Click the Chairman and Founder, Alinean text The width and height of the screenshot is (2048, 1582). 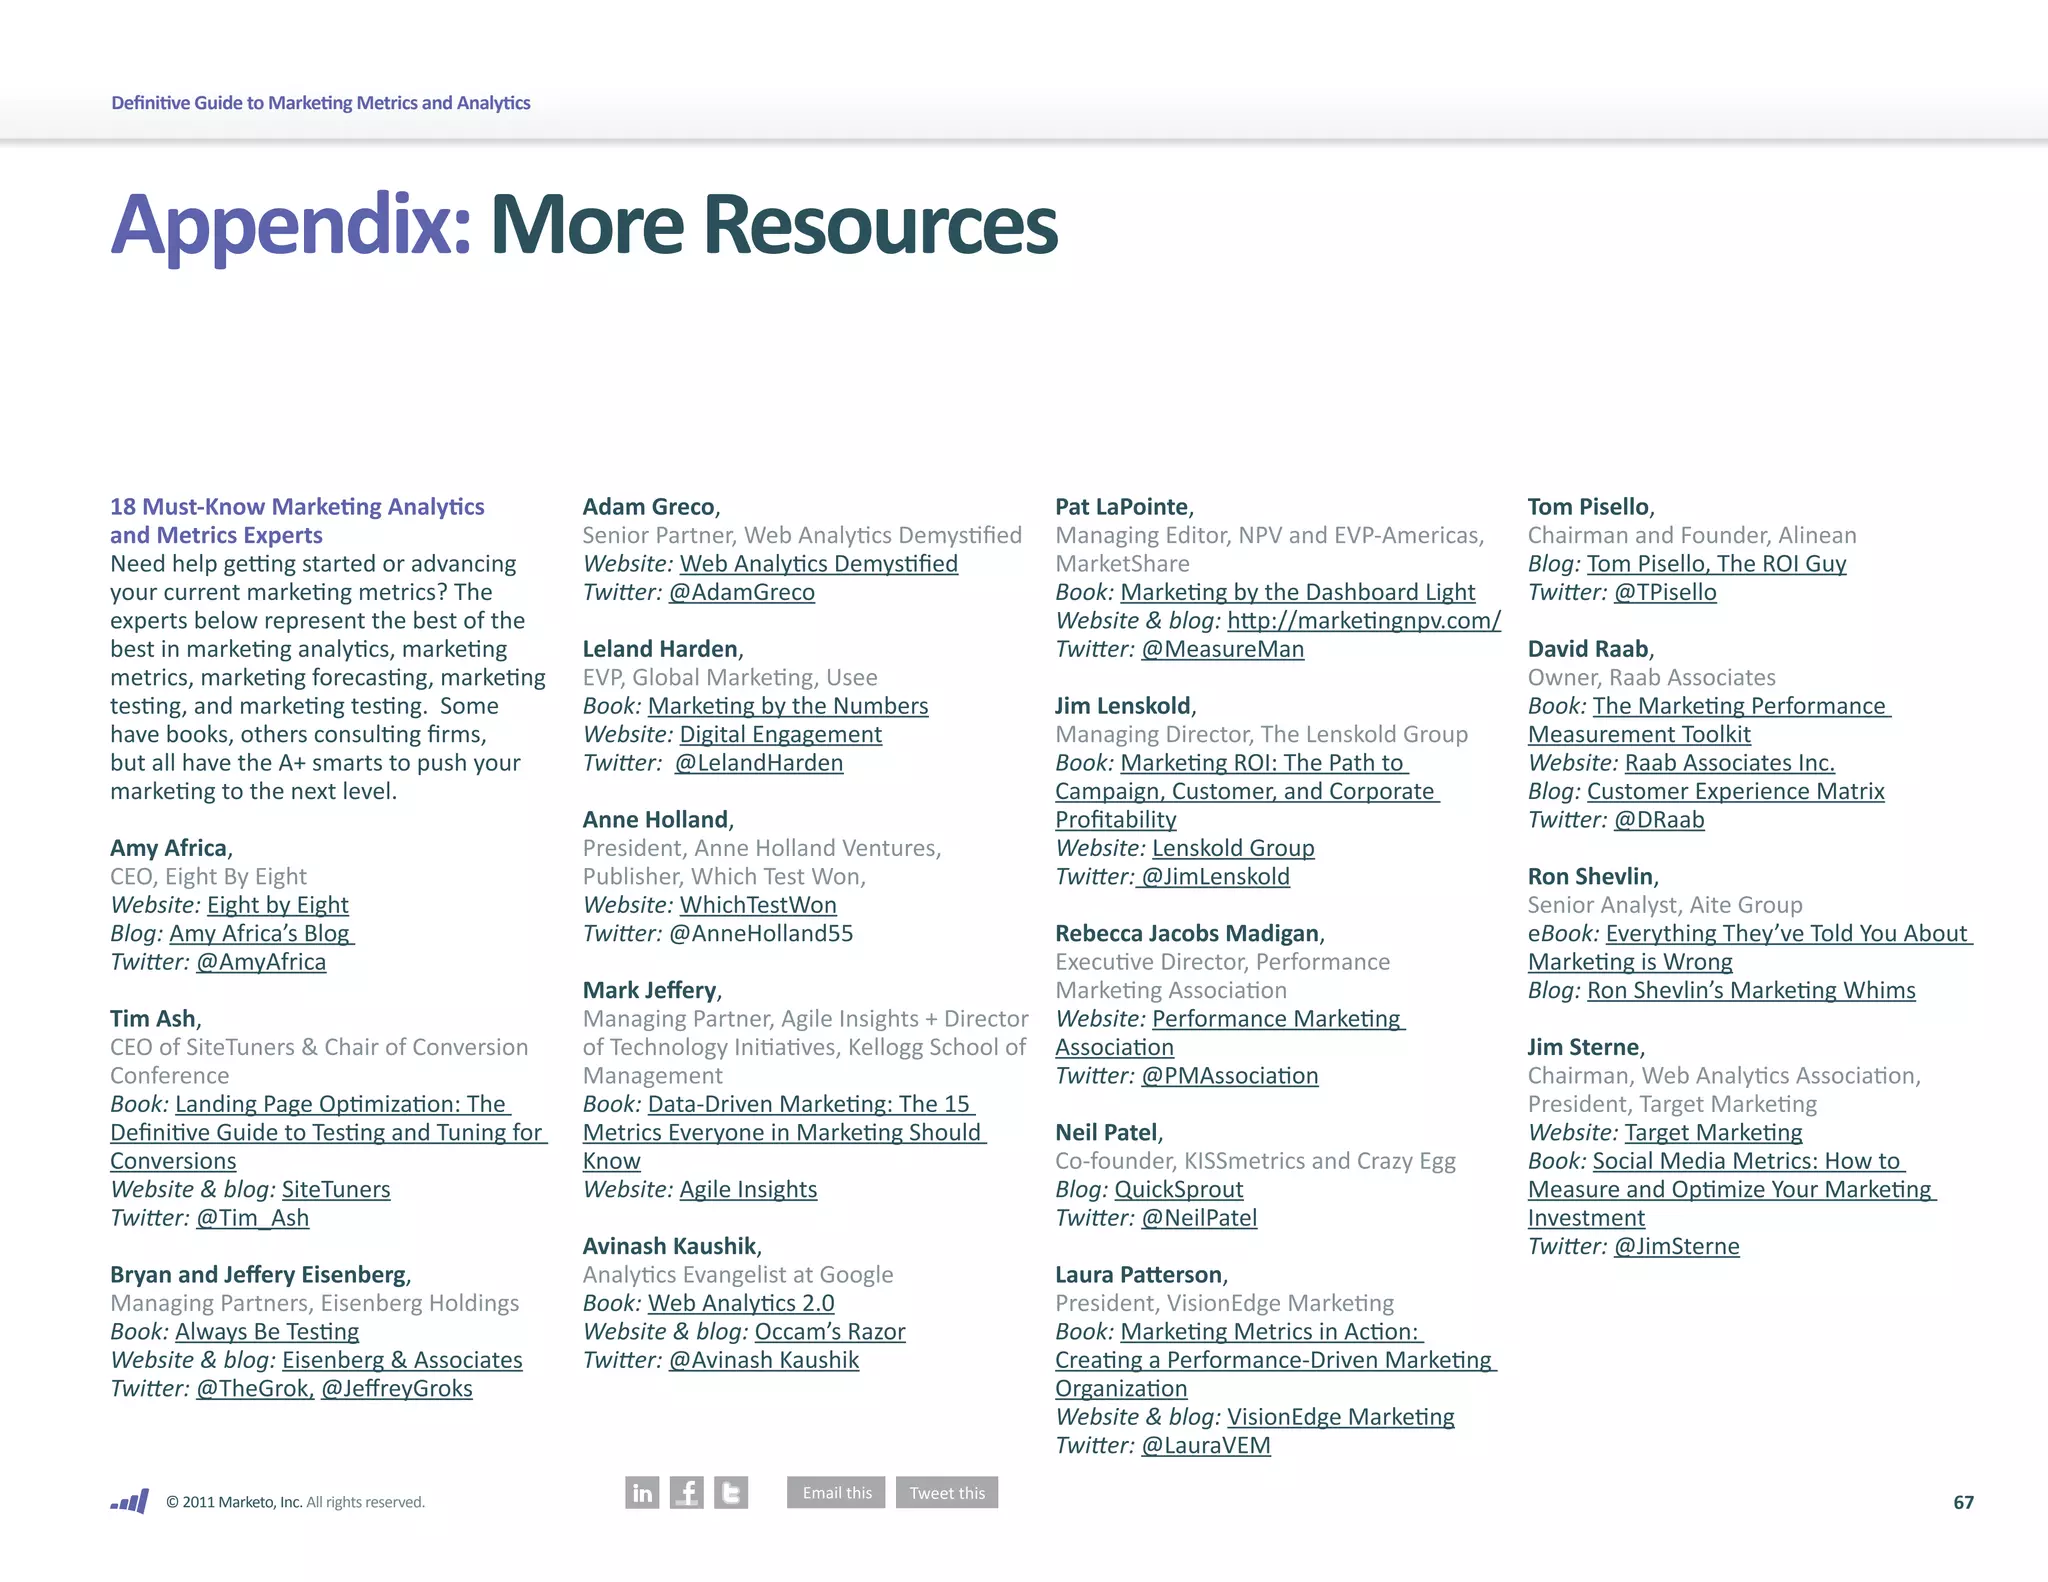coord(1692,535)
